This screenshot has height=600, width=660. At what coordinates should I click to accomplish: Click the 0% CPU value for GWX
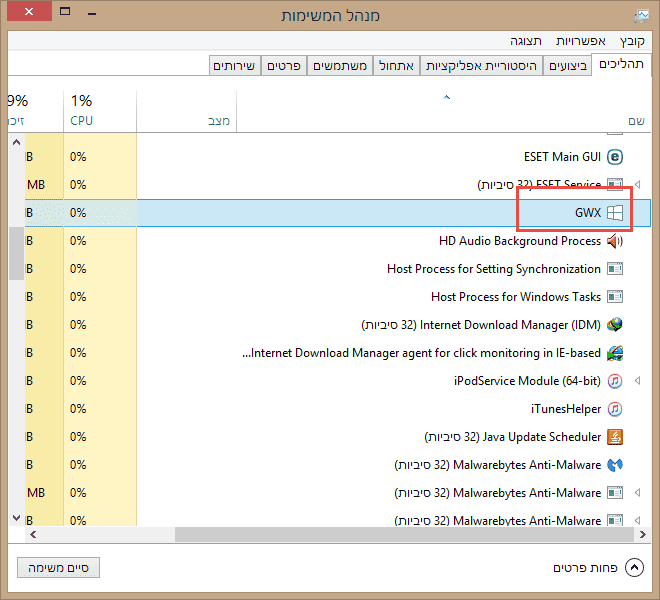[78, 213]
